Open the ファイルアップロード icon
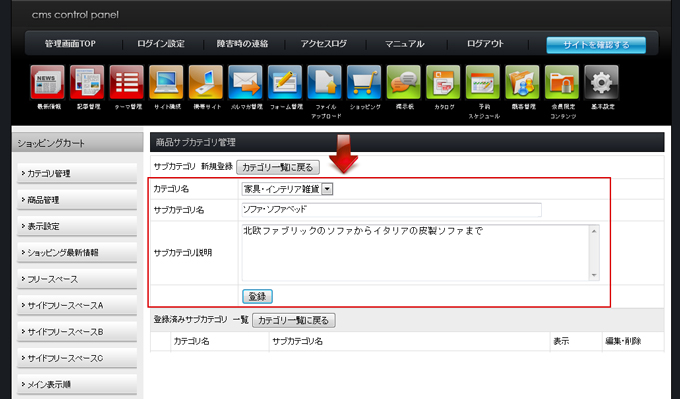The image size is (680, 399). point(324,82)
